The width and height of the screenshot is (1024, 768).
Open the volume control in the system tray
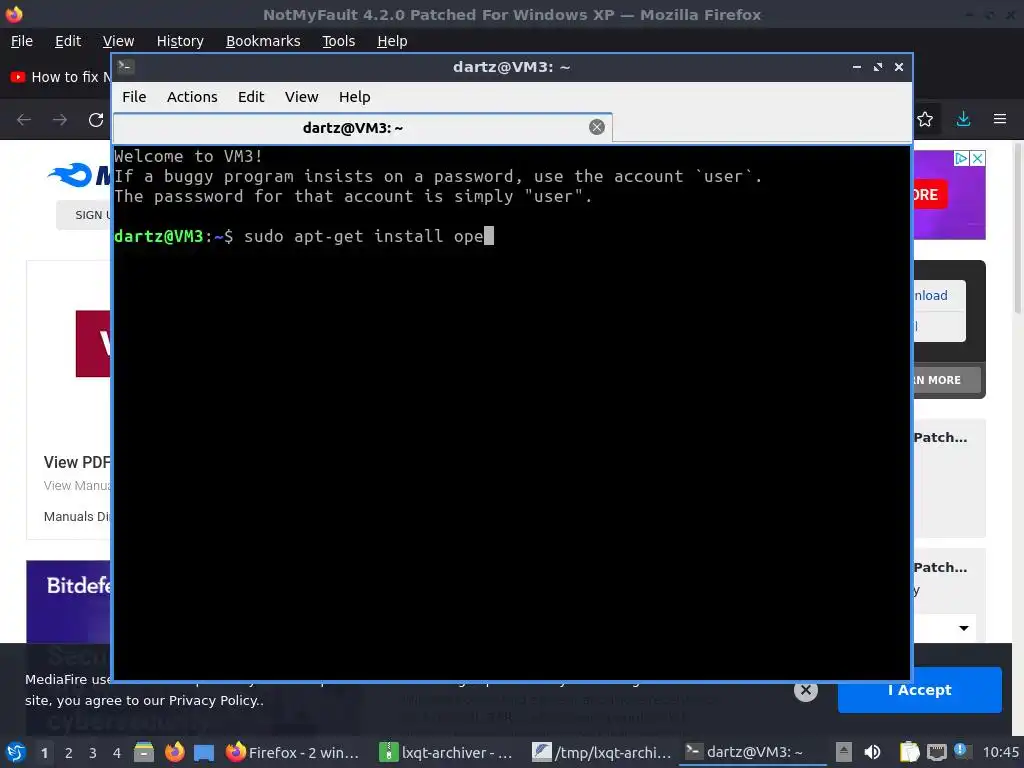pos(872,752)
